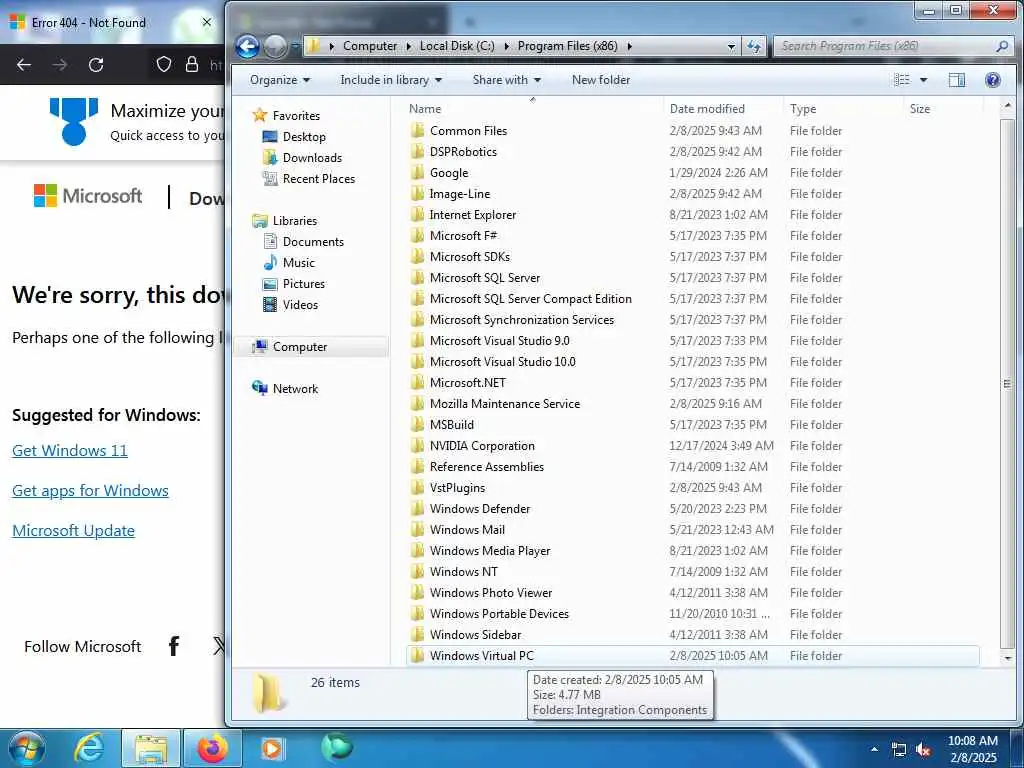Toggle the preview pane icon
1024x768 pixels.
point(957,80)
